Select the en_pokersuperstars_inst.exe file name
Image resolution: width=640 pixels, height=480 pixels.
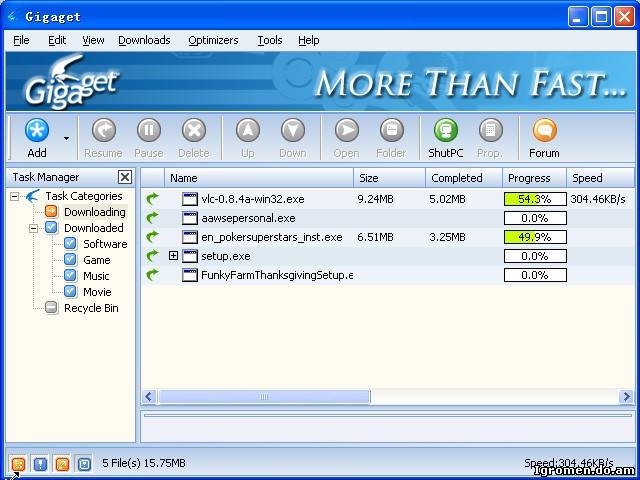tap(272, 237)
